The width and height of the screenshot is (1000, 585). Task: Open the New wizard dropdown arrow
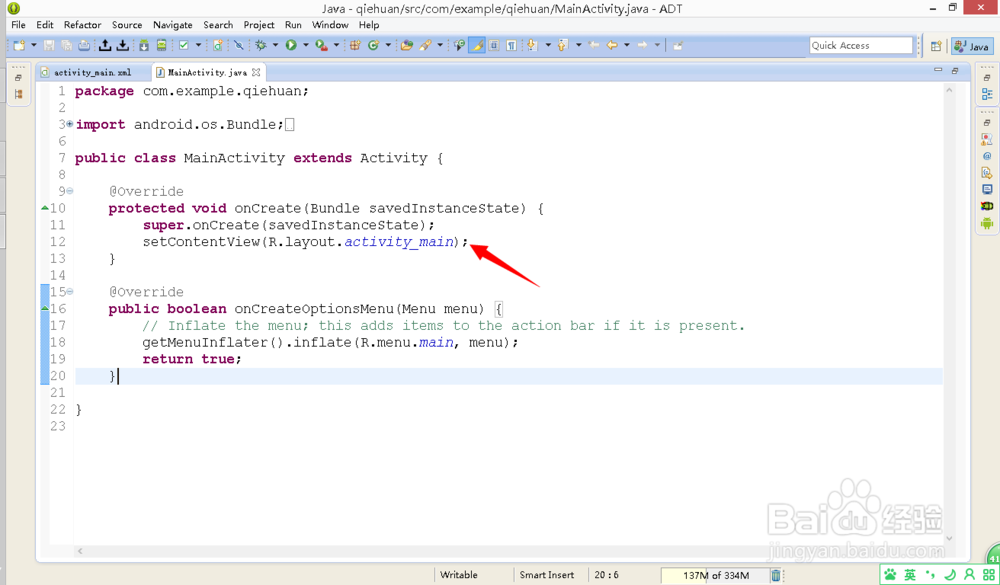coord(33,45)
